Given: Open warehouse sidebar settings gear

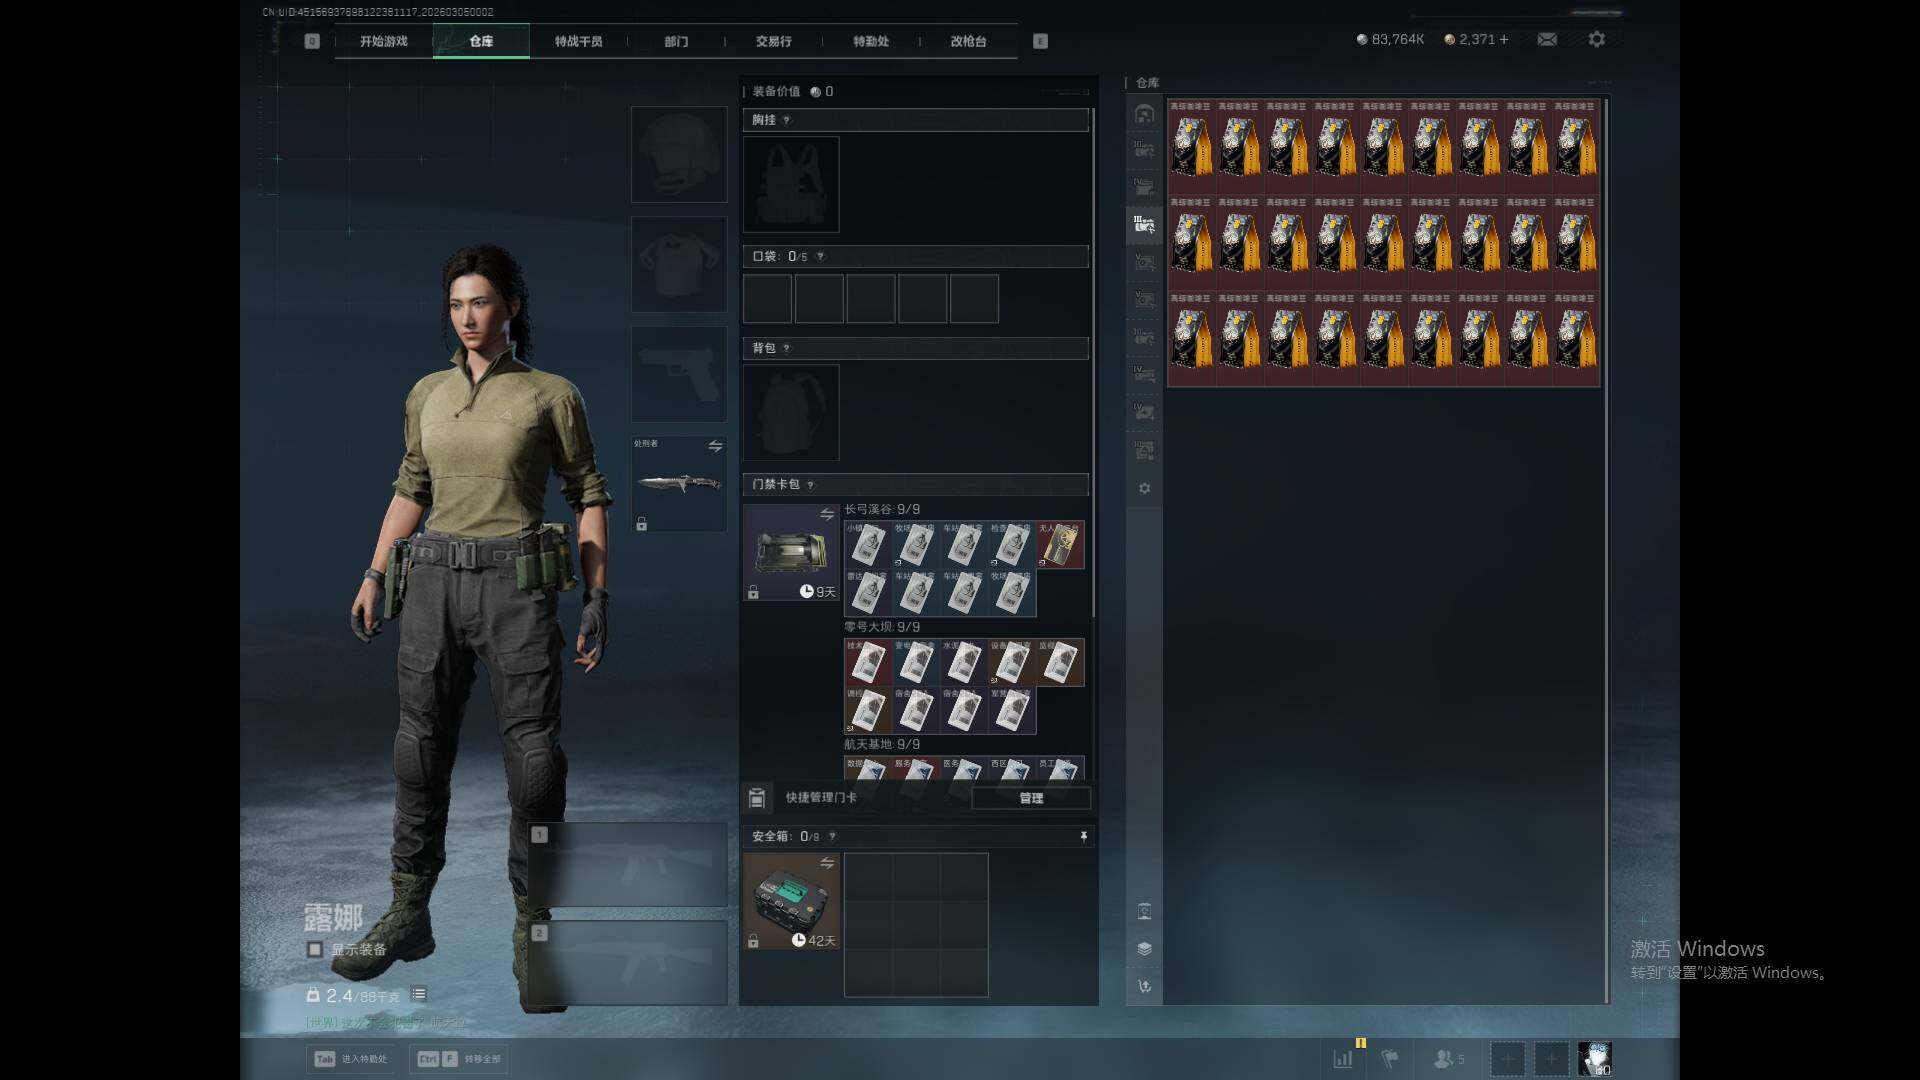Looking at the screenshot, I should click(1144, 488).
